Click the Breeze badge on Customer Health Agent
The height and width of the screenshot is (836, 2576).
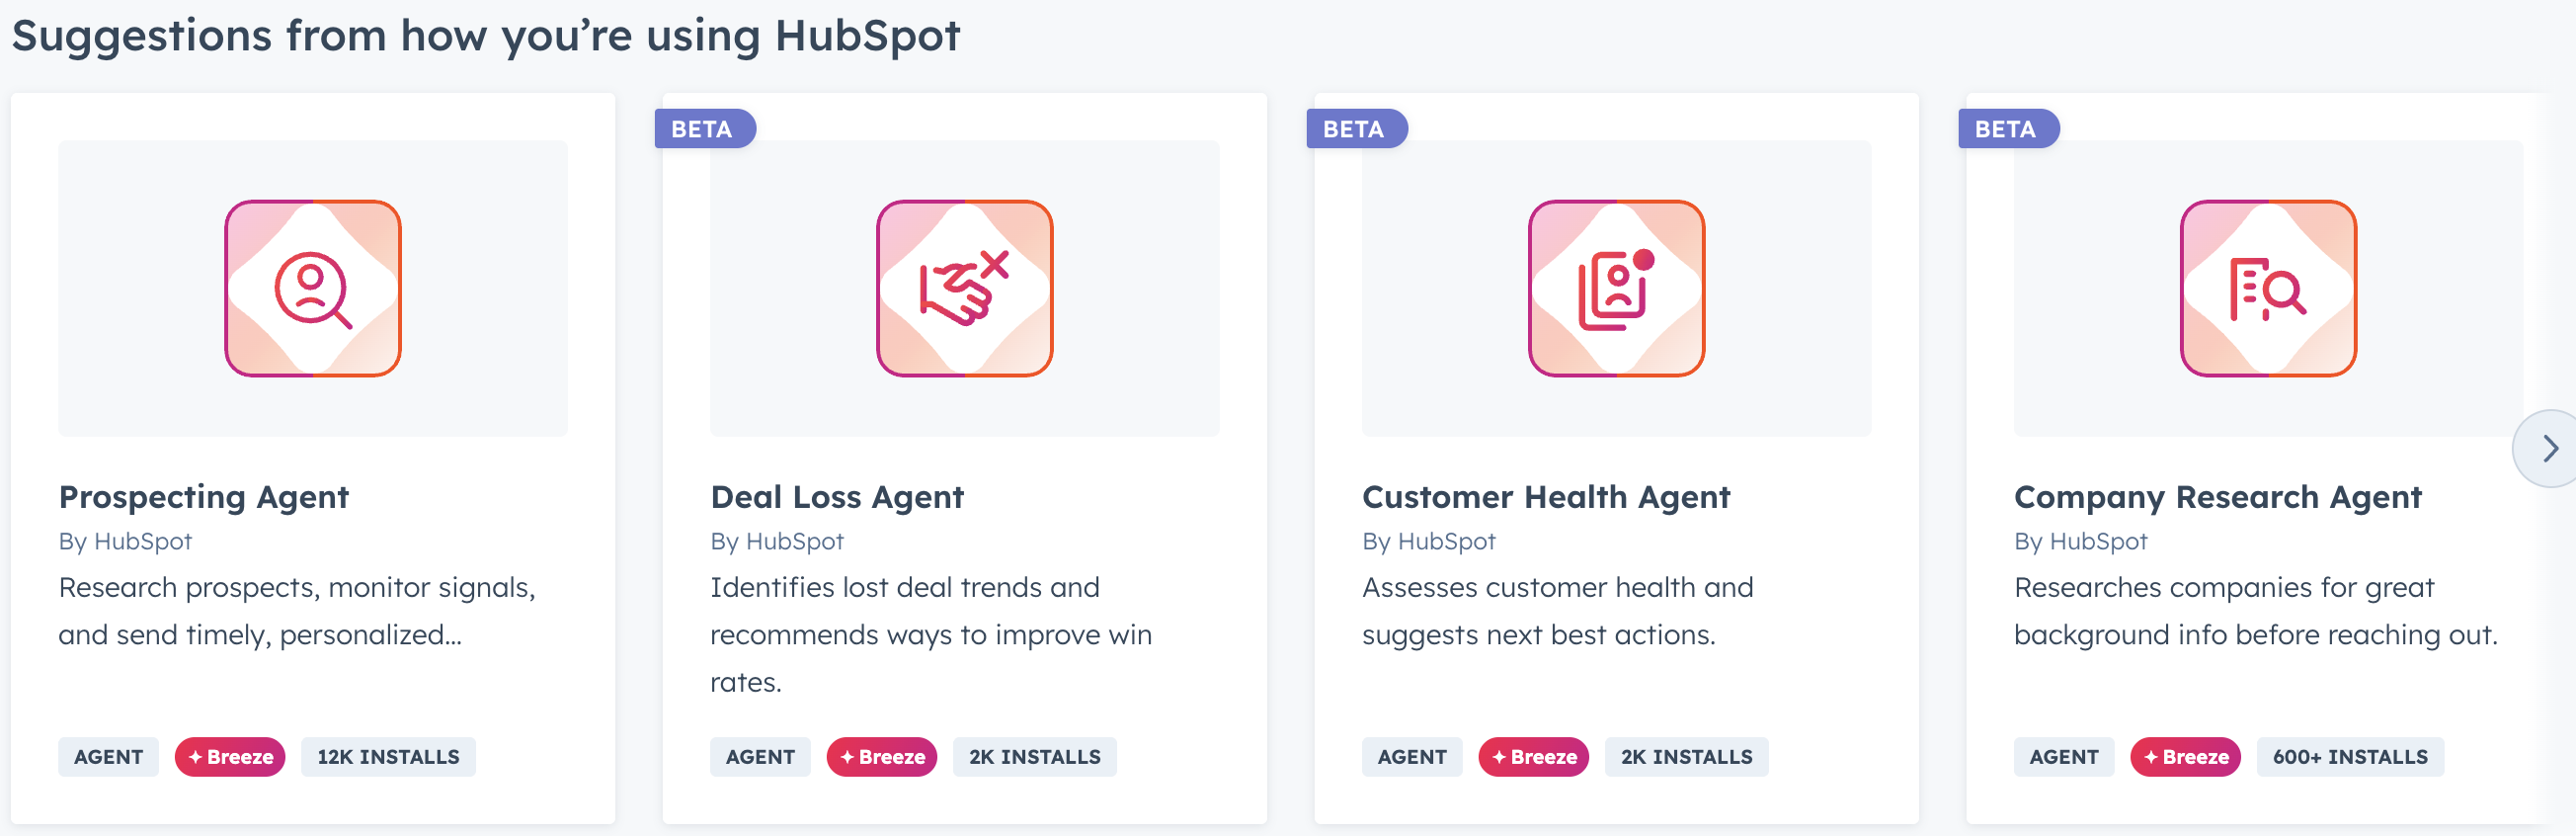tap(1534, 757)
